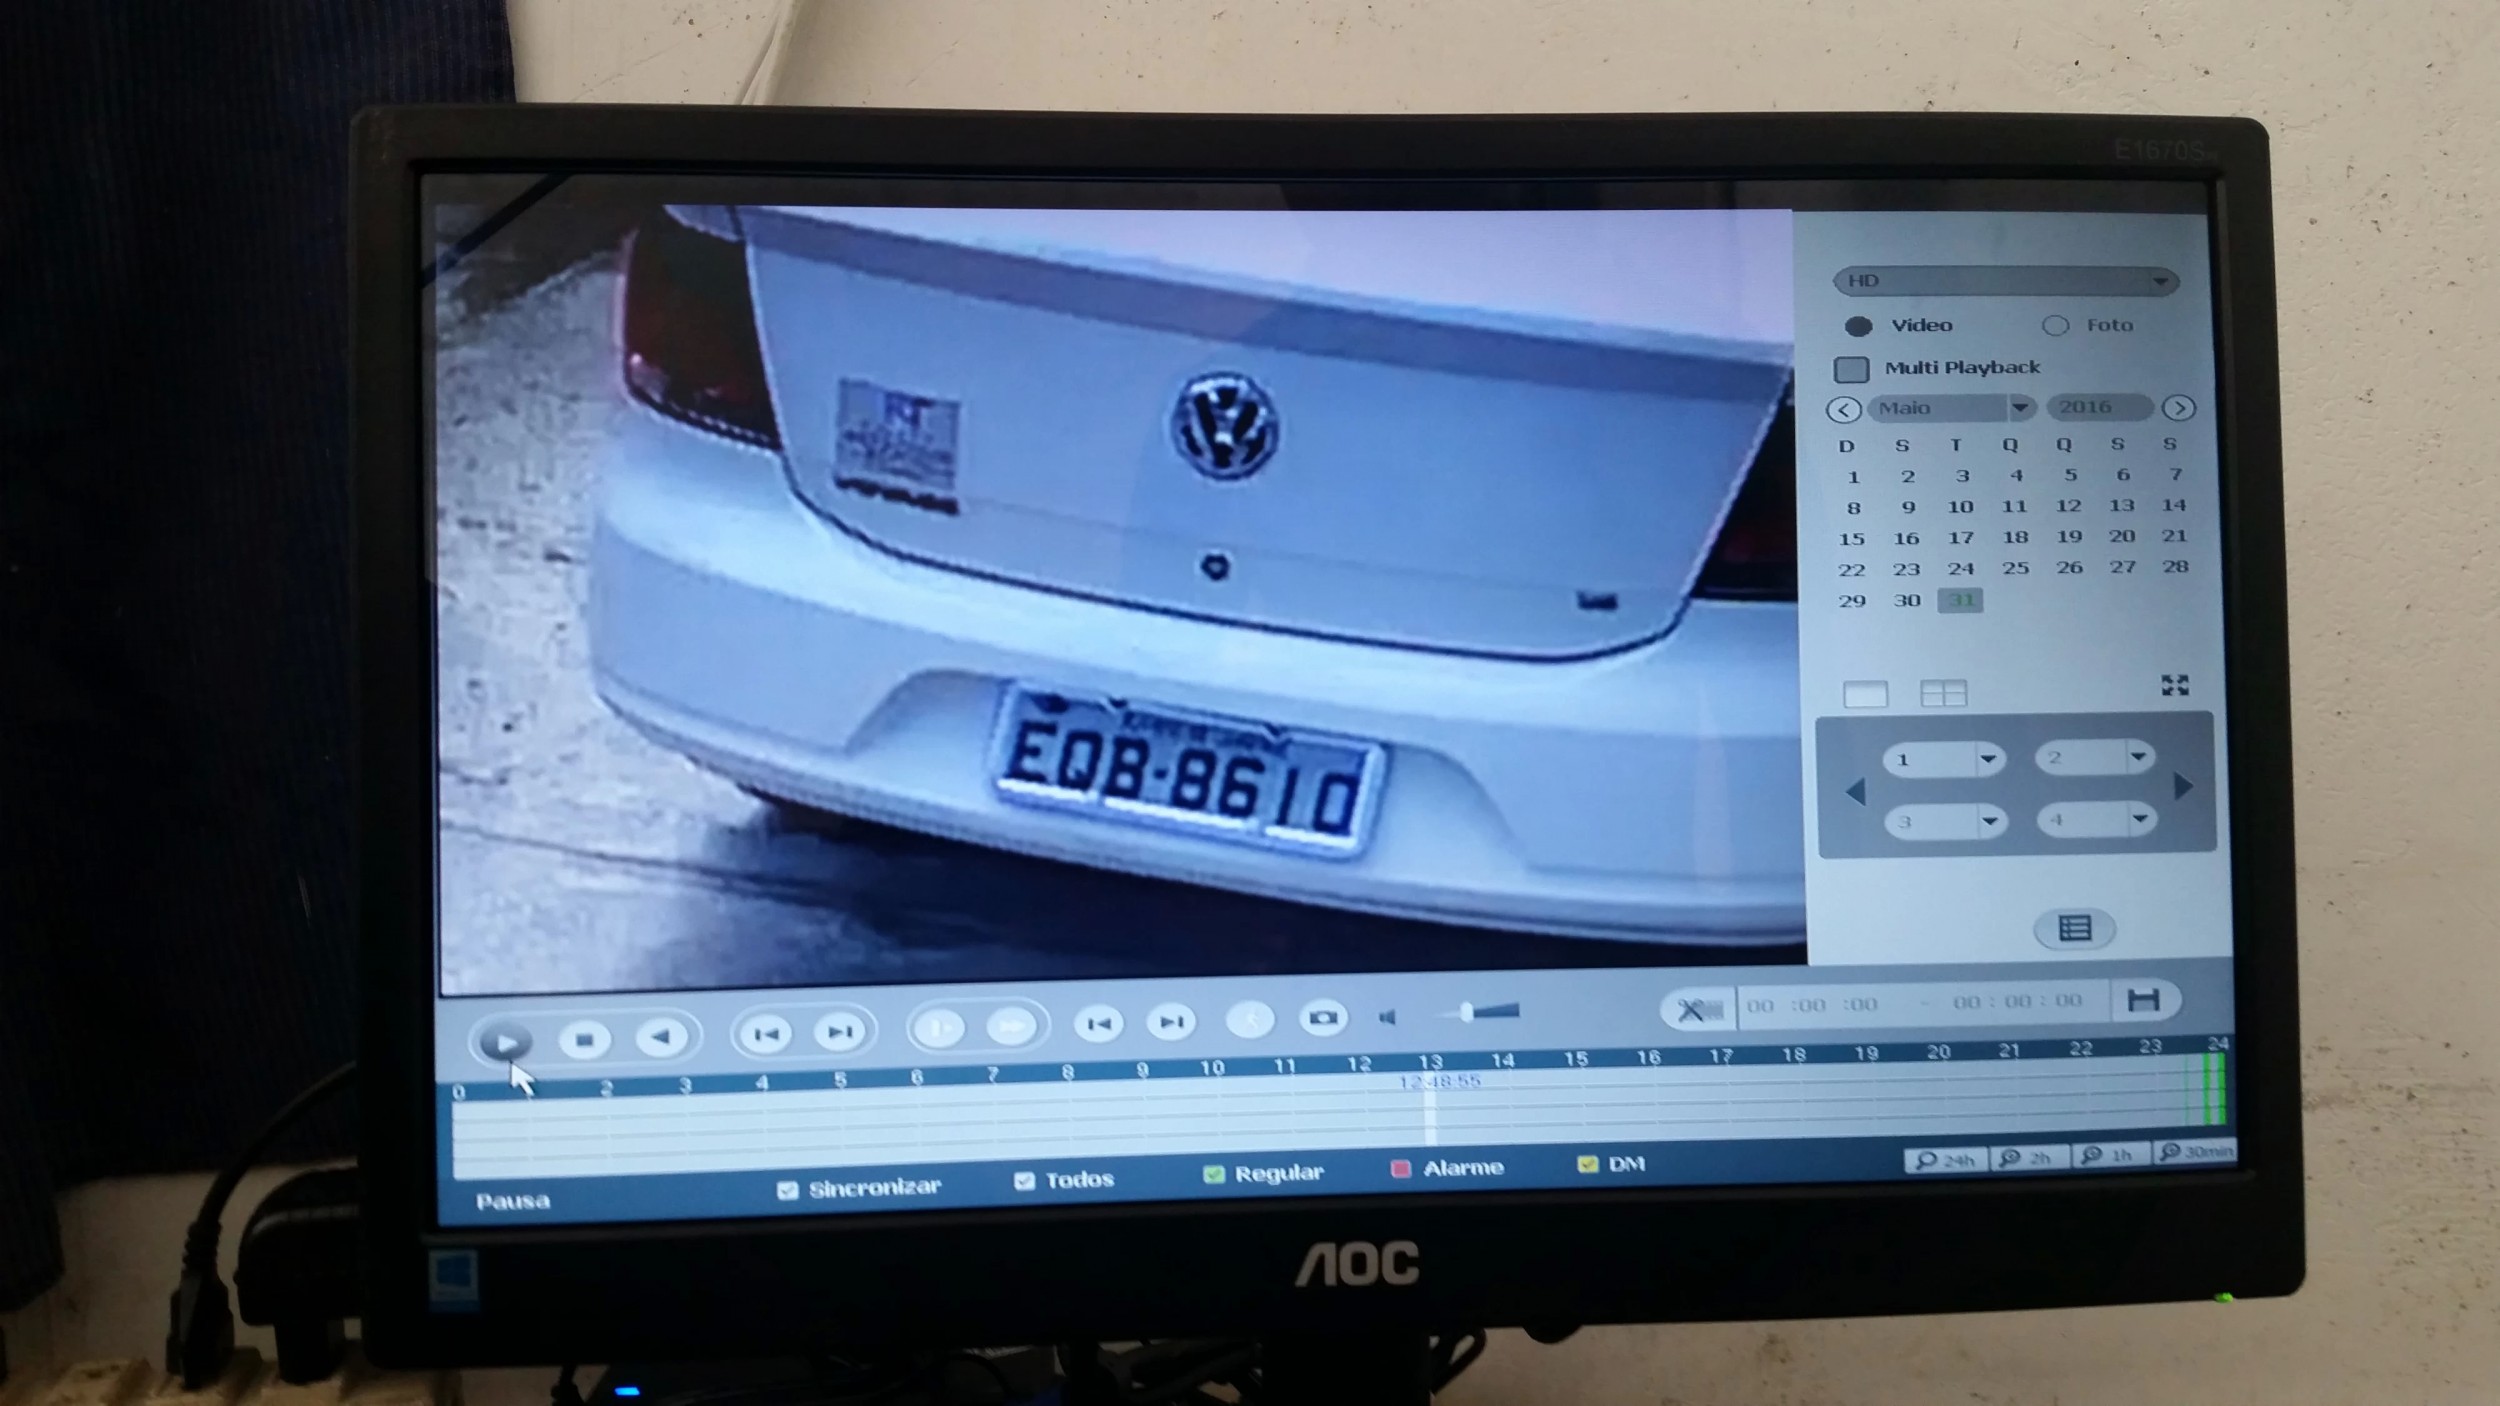Save the clip with the floppy icon
The image size is (2500, 1406).
coord(2143,999)
